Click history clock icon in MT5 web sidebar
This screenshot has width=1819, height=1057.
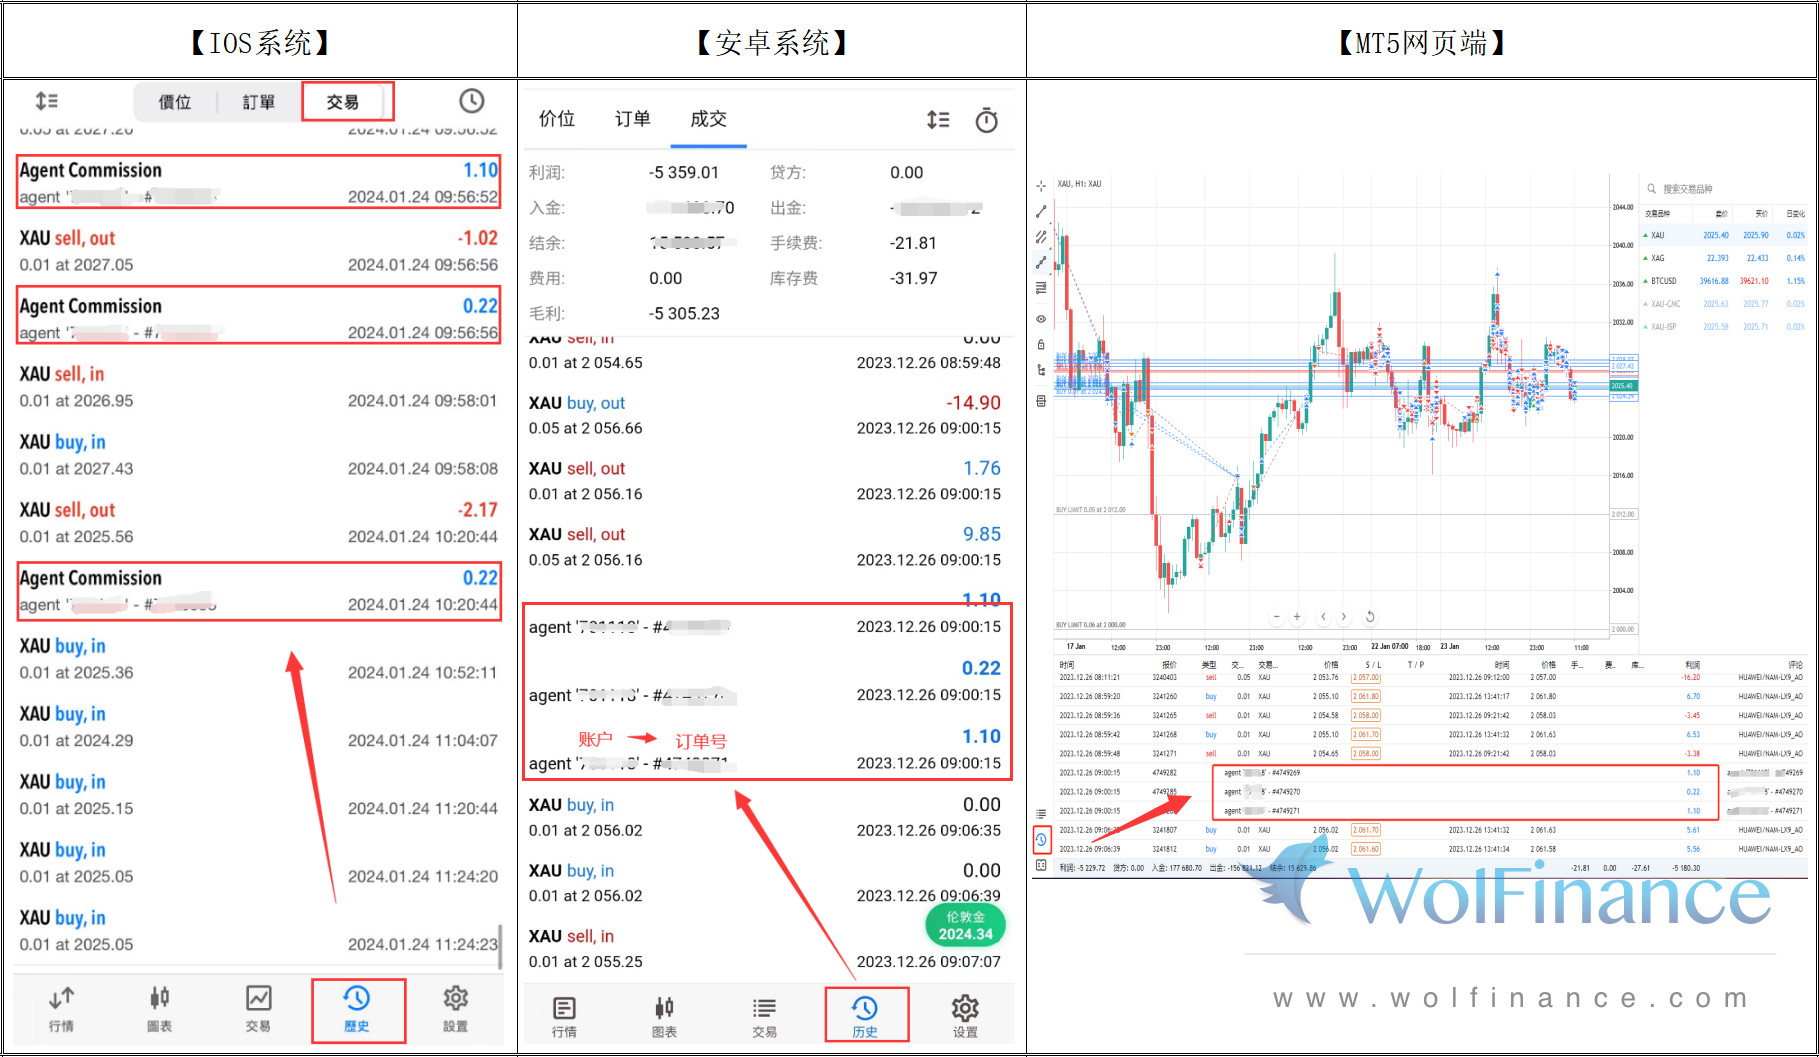[x=1041, y=840]
